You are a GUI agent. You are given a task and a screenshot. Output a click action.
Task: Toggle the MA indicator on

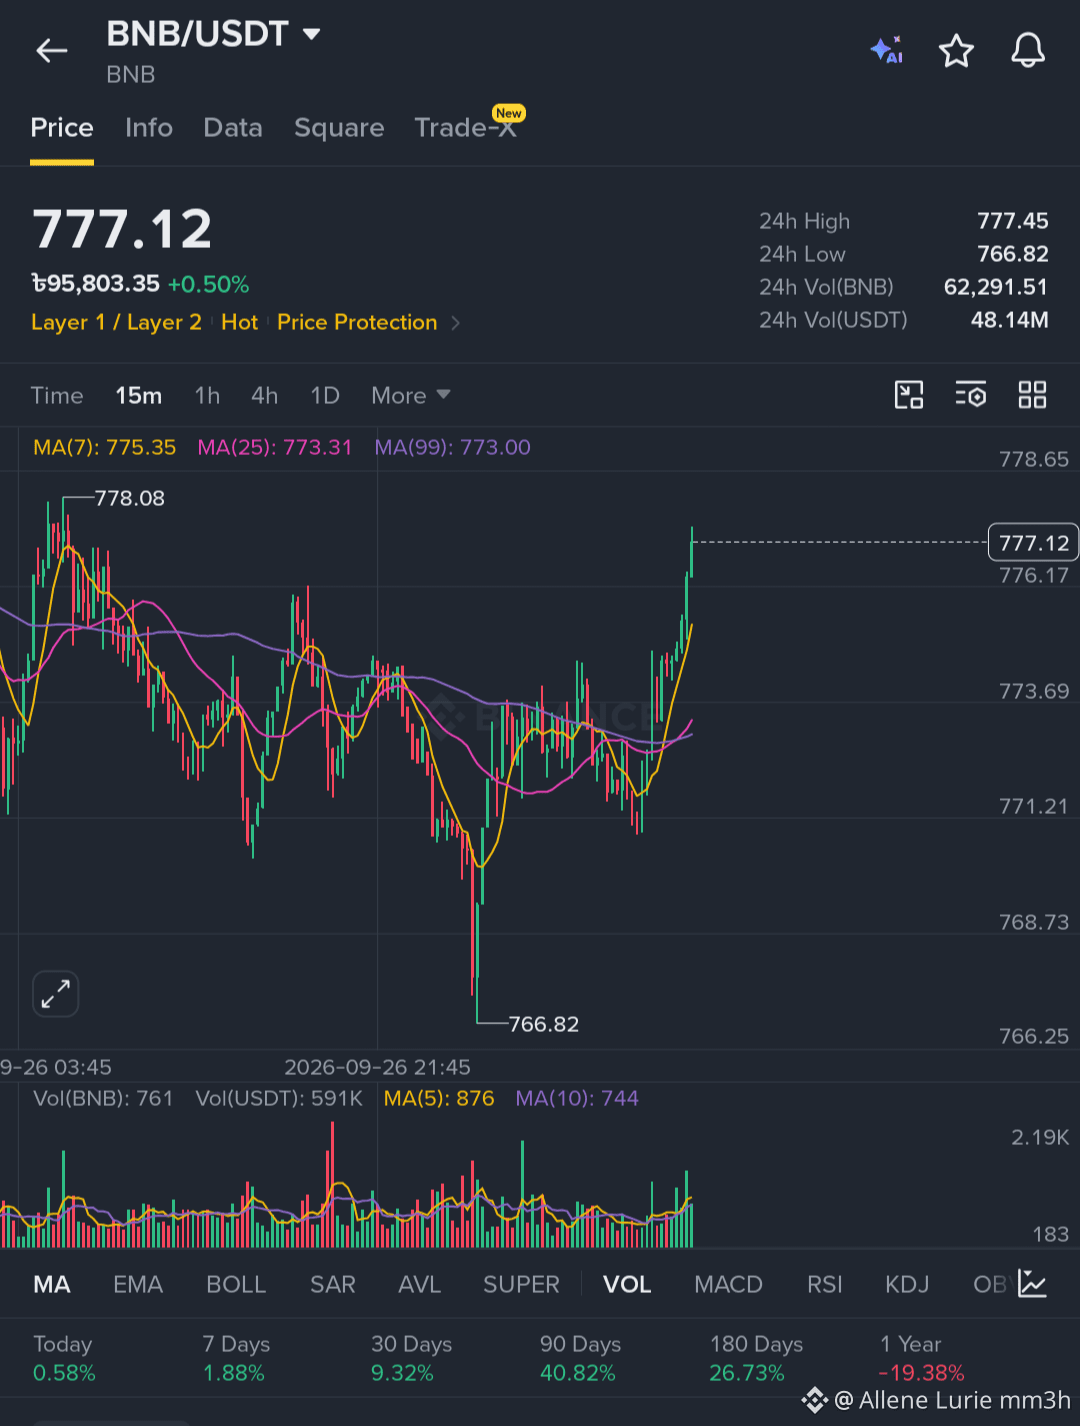(x=52, y=1284)
